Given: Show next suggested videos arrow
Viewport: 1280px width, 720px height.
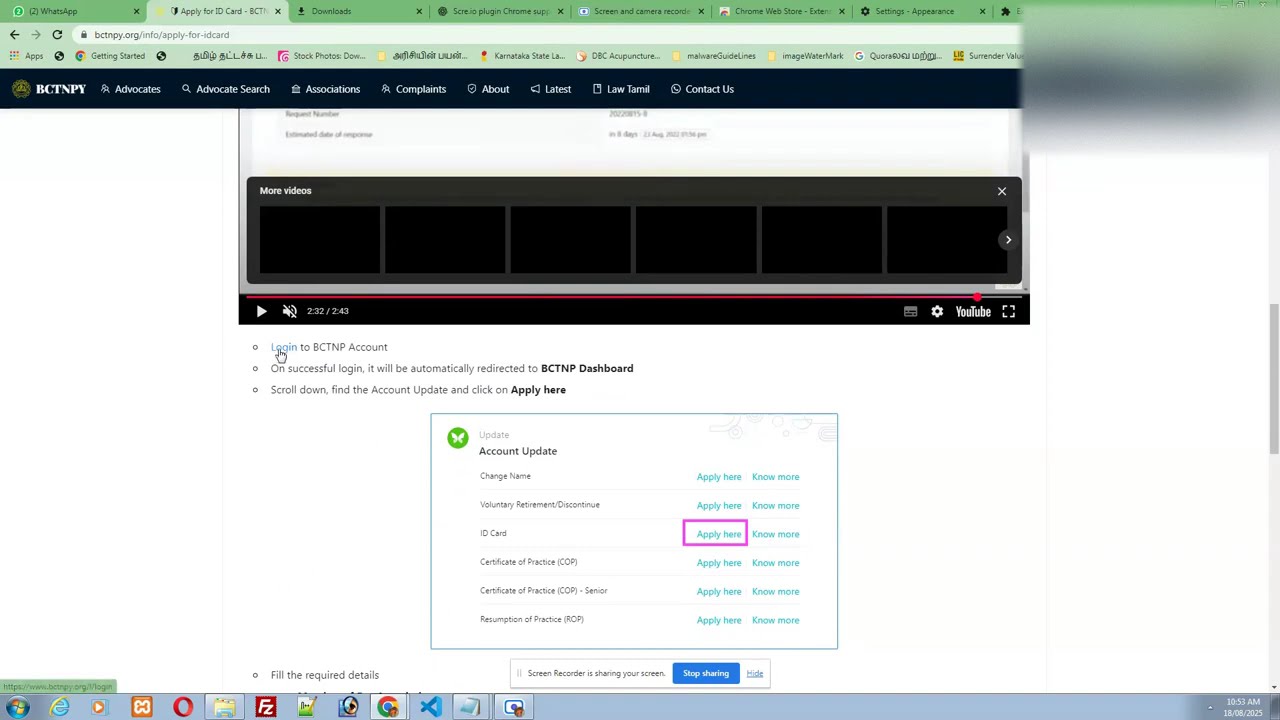Looking at the screenshot, I should click(1008, 240).
